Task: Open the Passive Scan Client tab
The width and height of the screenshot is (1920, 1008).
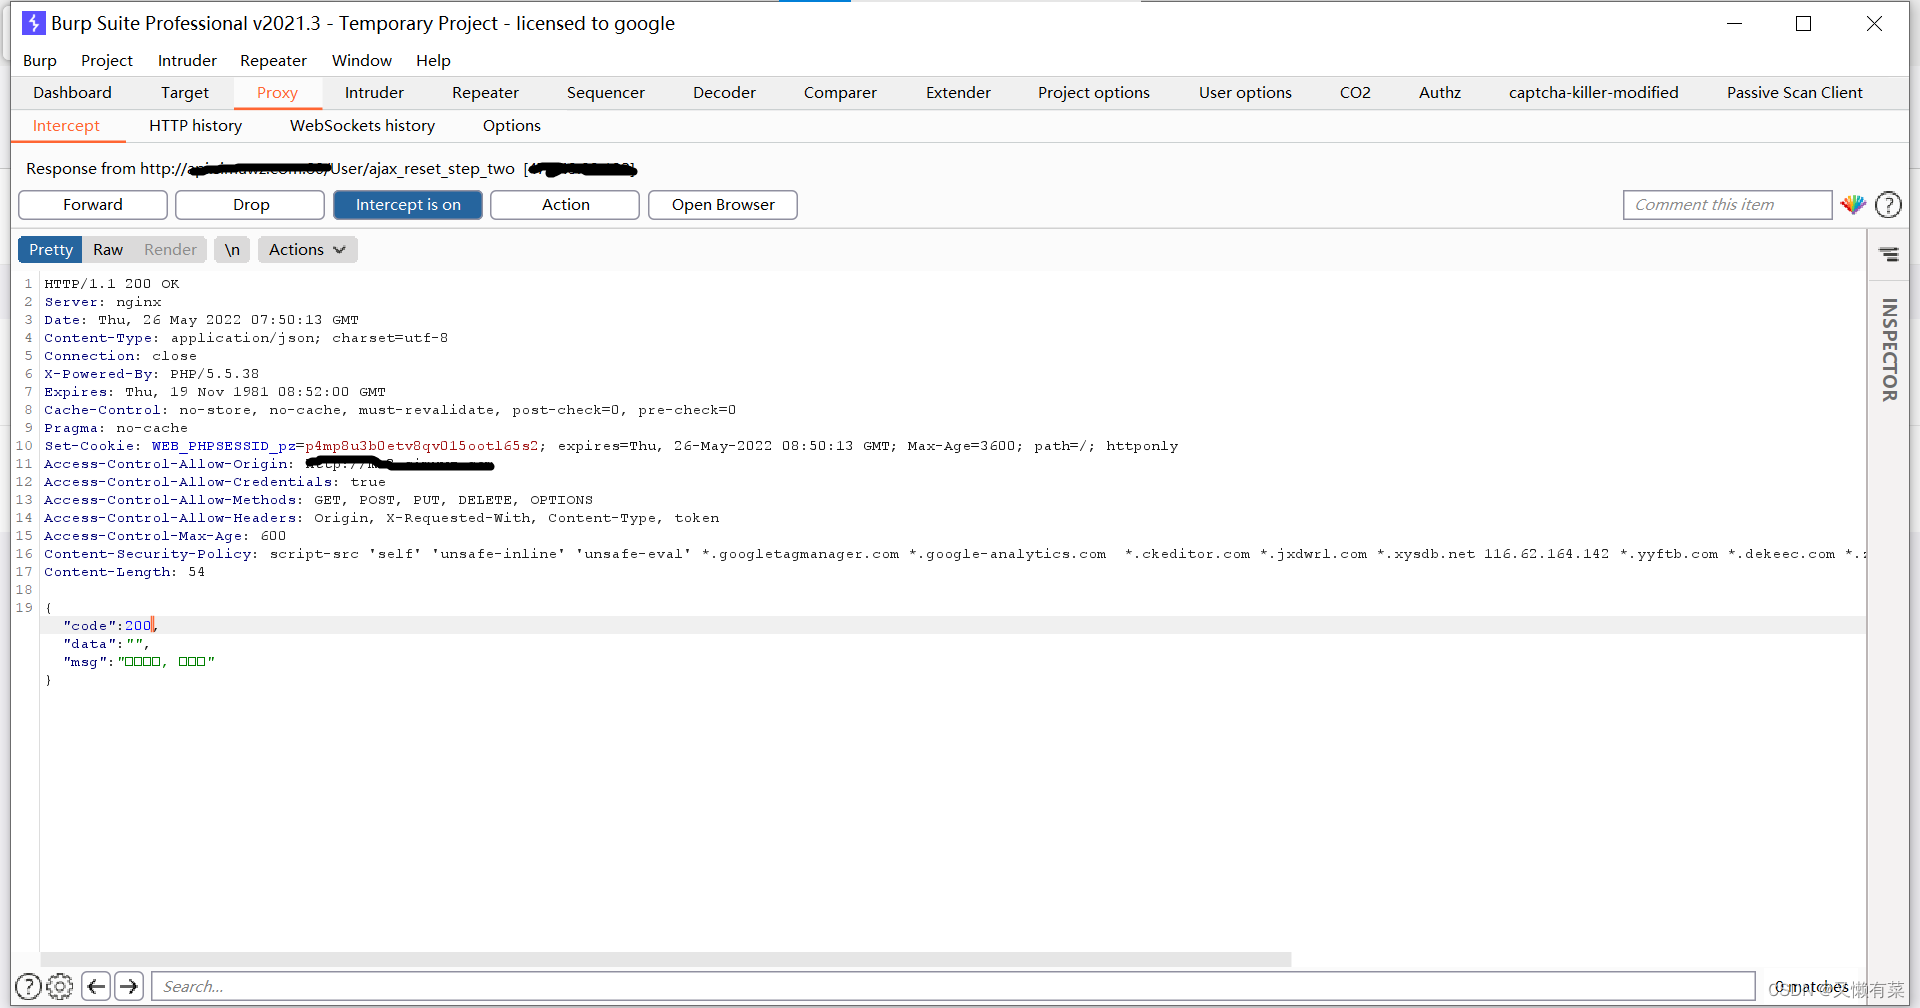Action: (x=1795, y=93)
